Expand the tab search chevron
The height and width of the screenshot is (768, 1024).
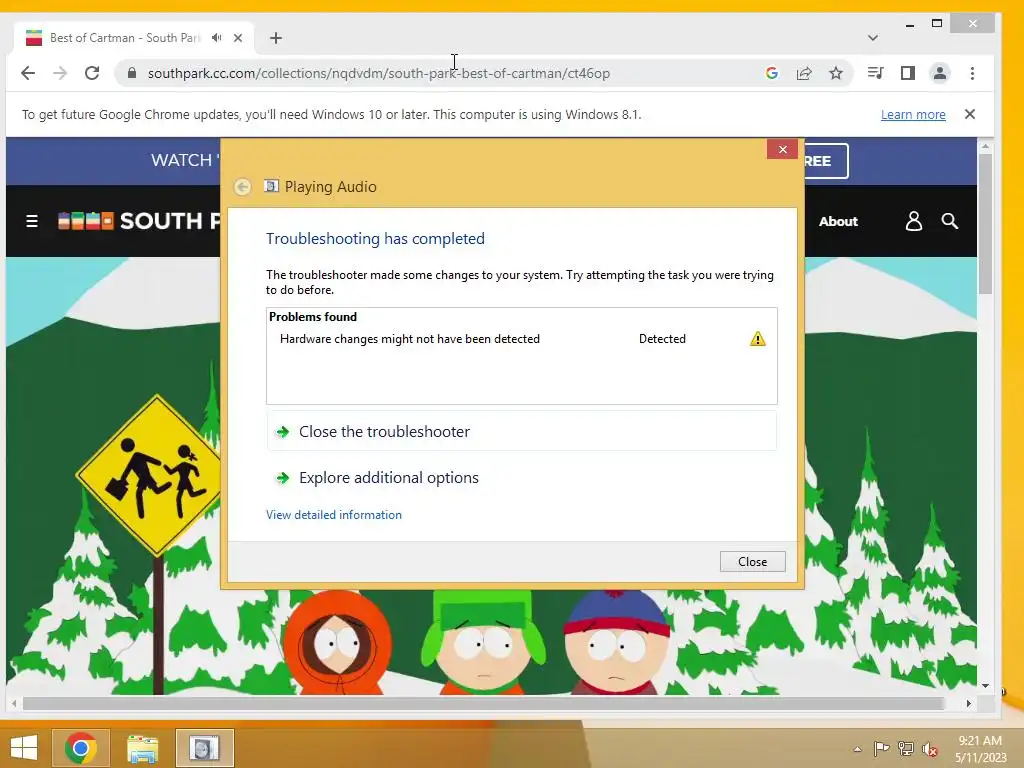point(872,38)
